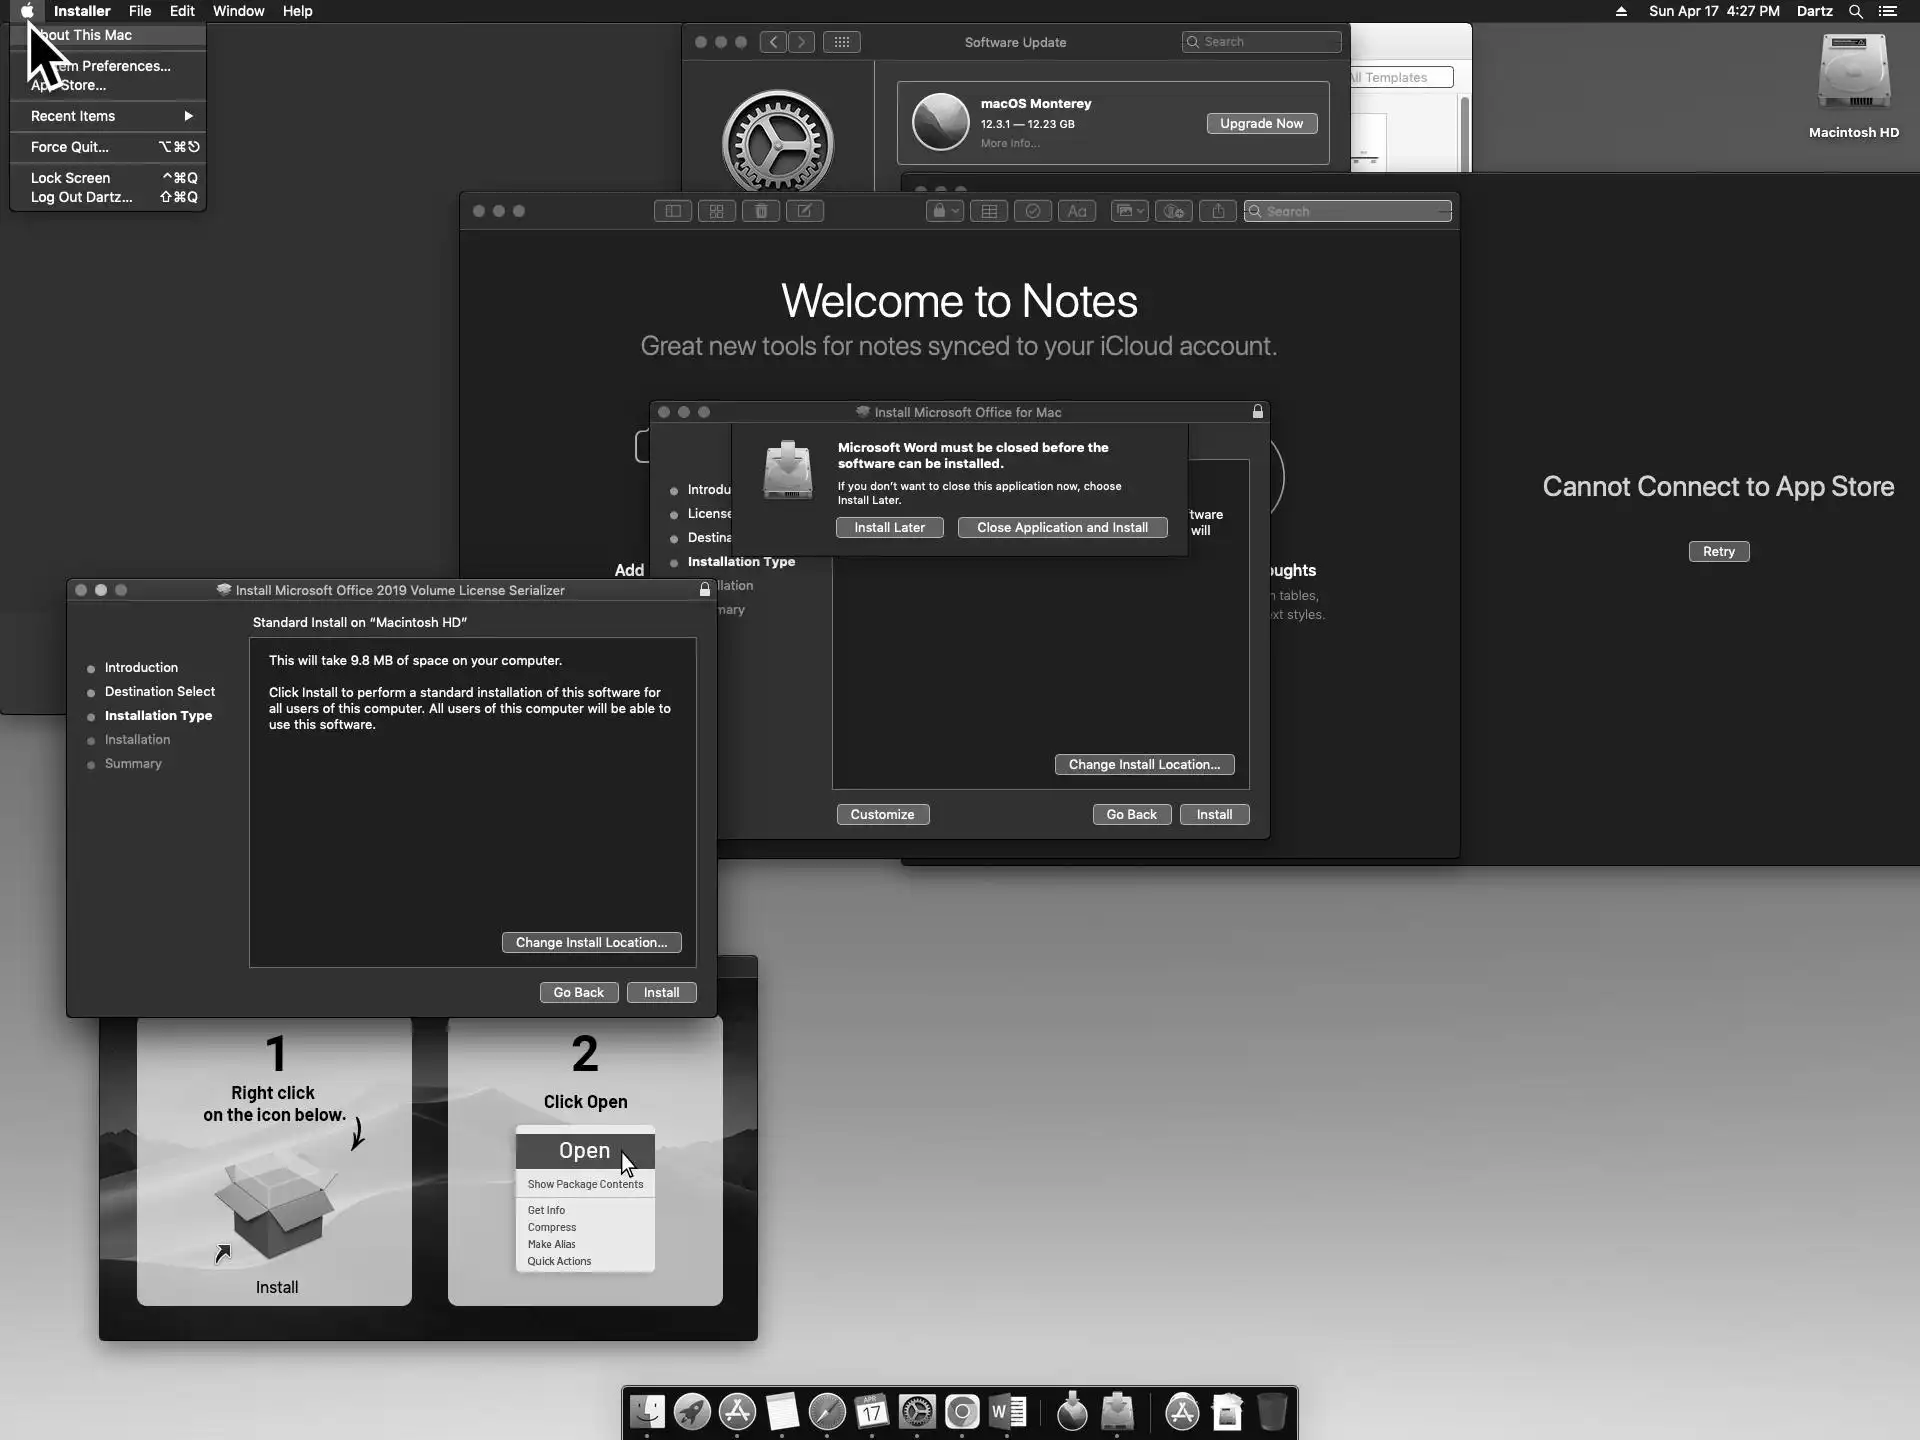
Task: Switch Notes to gallery view
Action: pos(716,211)
